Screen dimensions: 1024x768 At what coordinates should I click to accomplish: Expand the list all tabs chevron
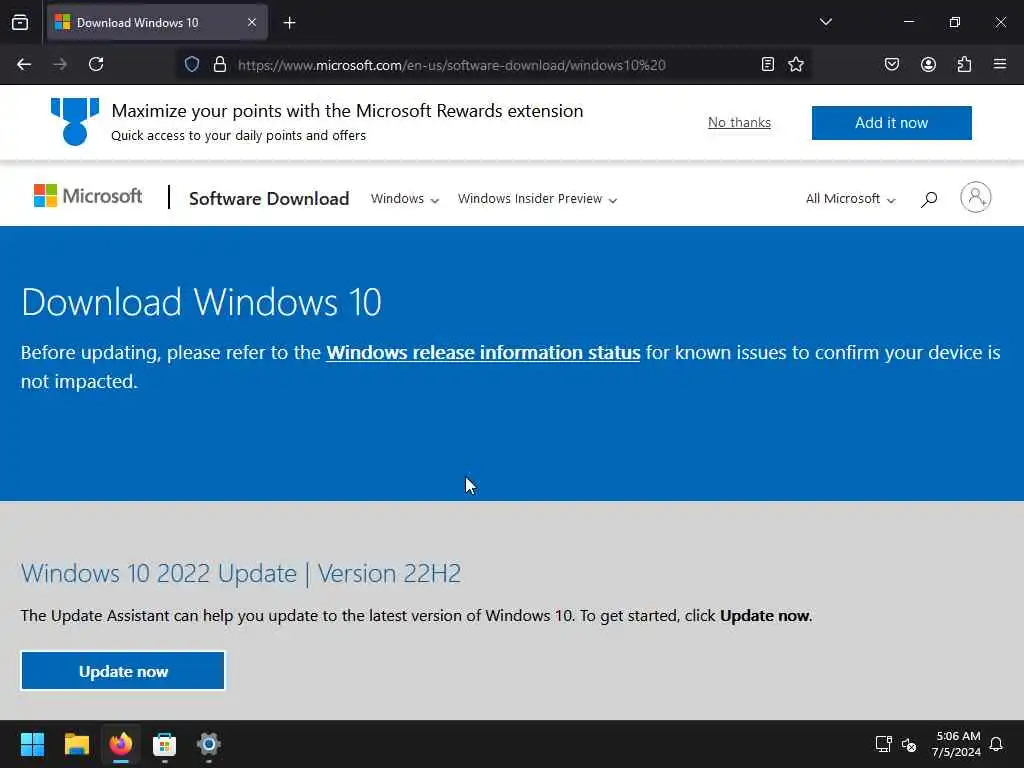(825, 22)
